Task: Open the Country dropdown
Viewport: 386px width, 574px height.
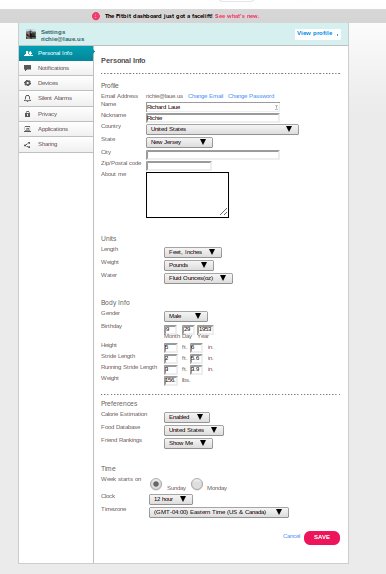Action: (222, 129)
